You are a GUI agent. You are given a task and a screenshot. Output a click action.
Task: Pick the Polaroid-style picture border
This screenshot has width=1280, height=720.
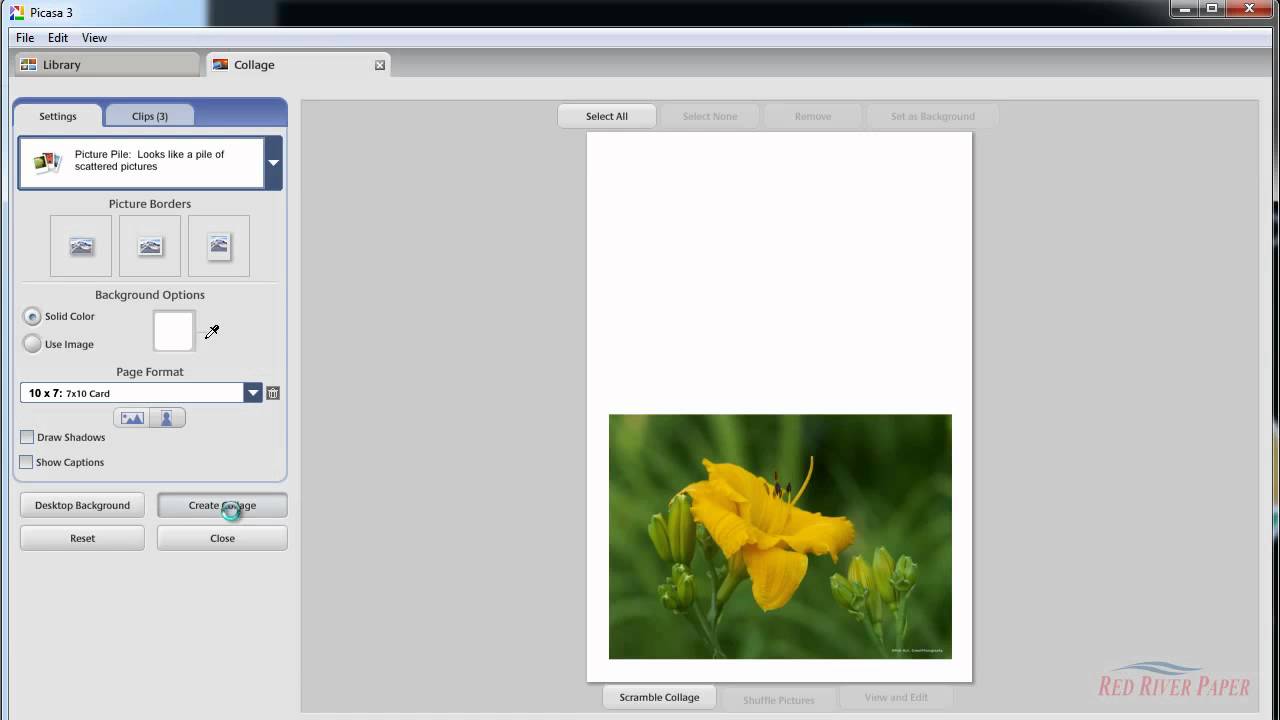tap(219, 246)
